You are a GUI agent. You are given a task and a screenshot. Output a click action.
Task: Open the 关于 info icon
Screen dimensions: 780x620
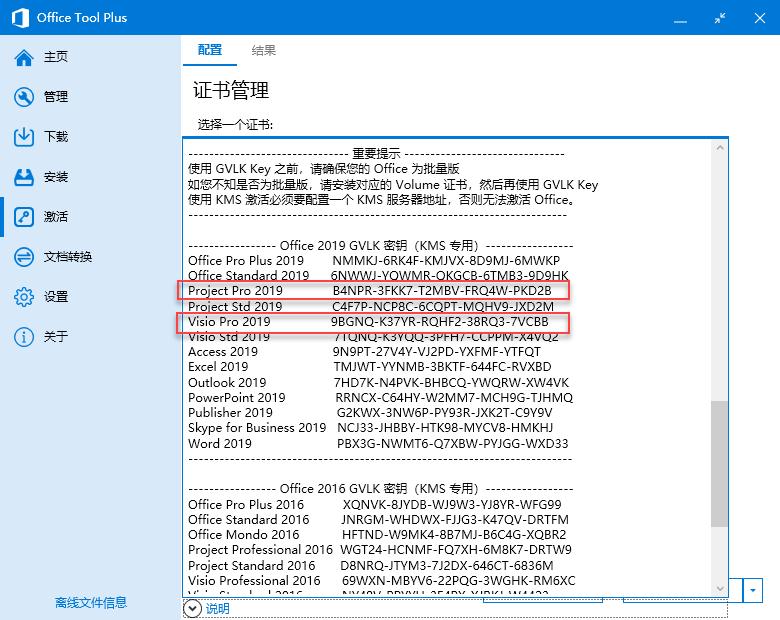click(x=23, y=337)
